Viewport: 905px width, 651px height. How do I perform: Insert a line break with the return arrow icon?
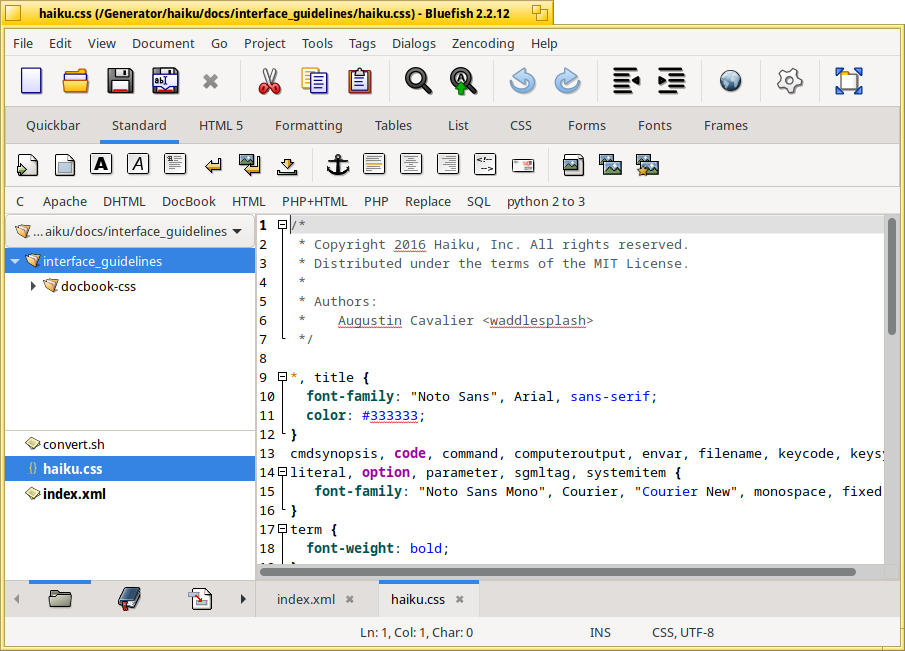pos(213,166)
